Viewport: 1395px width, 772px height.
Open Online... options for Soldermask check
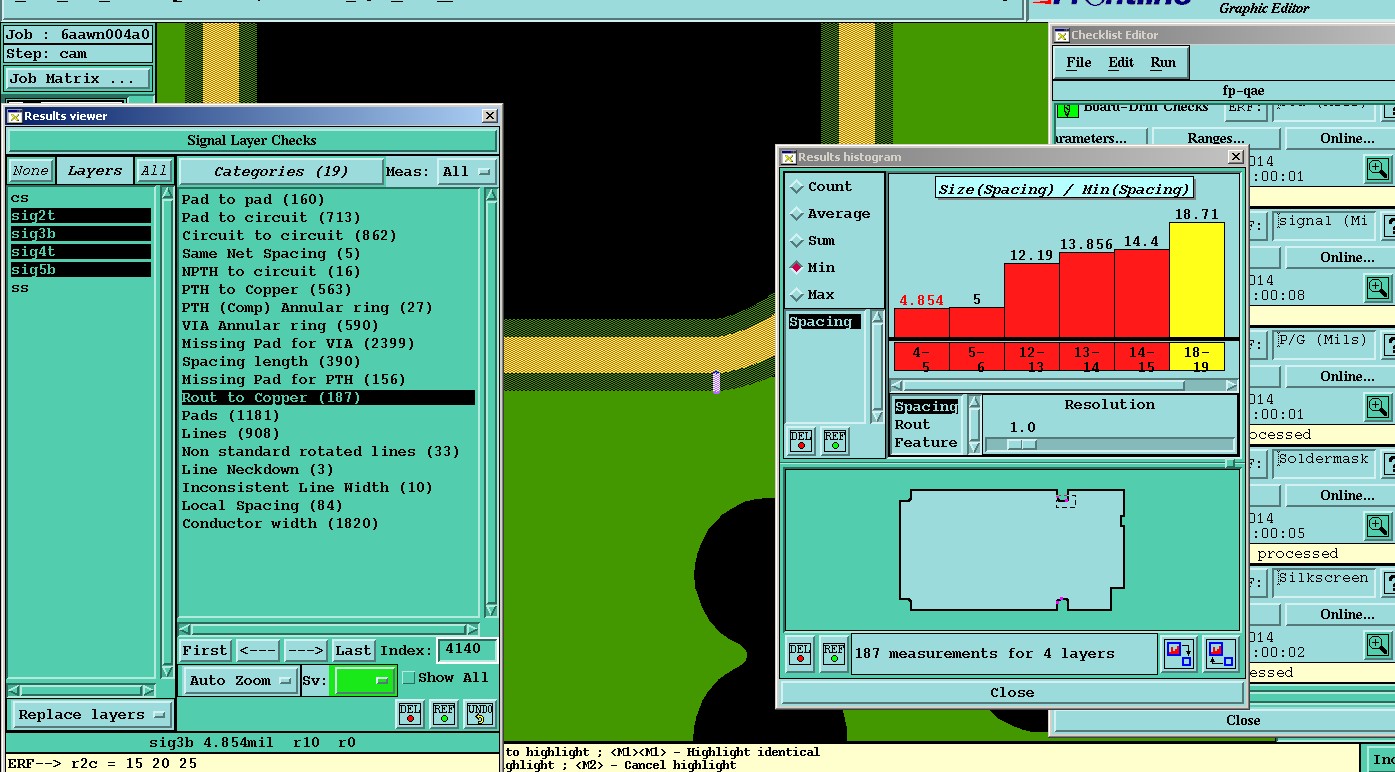click(x=1340, y=495)
